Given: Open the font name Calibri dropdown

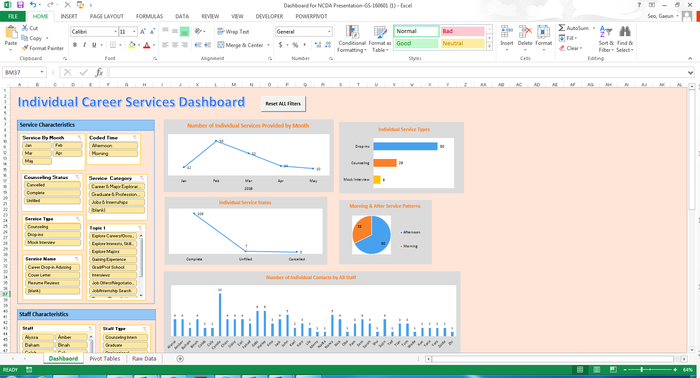Looking at the screenshot, I should click(115, 32).
